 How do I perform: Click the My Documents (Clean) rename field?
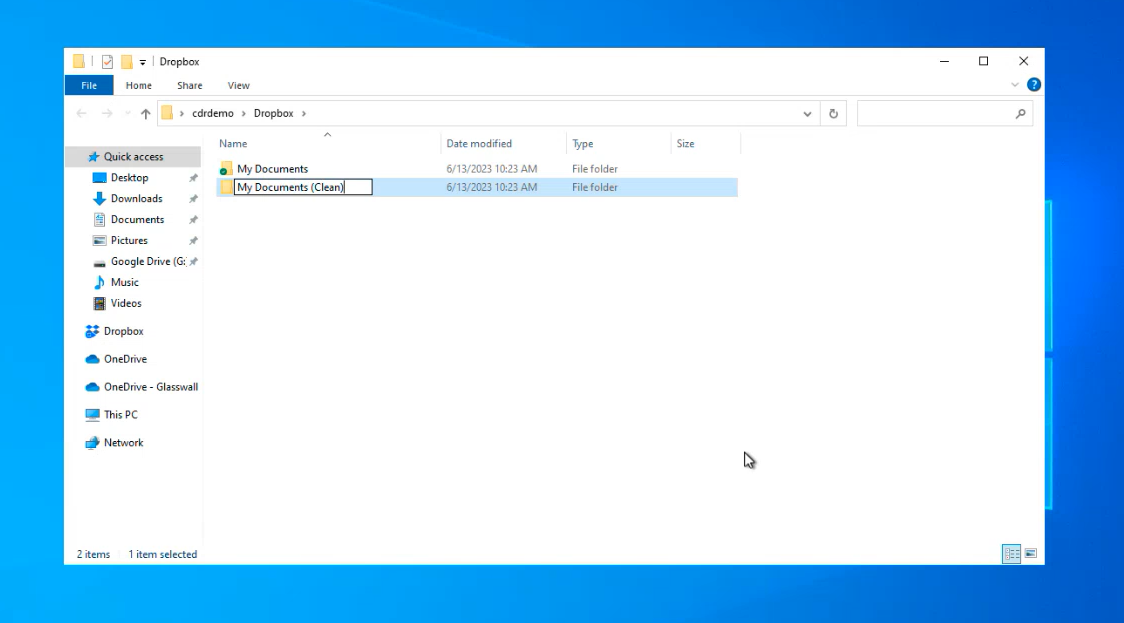[303, 187]
